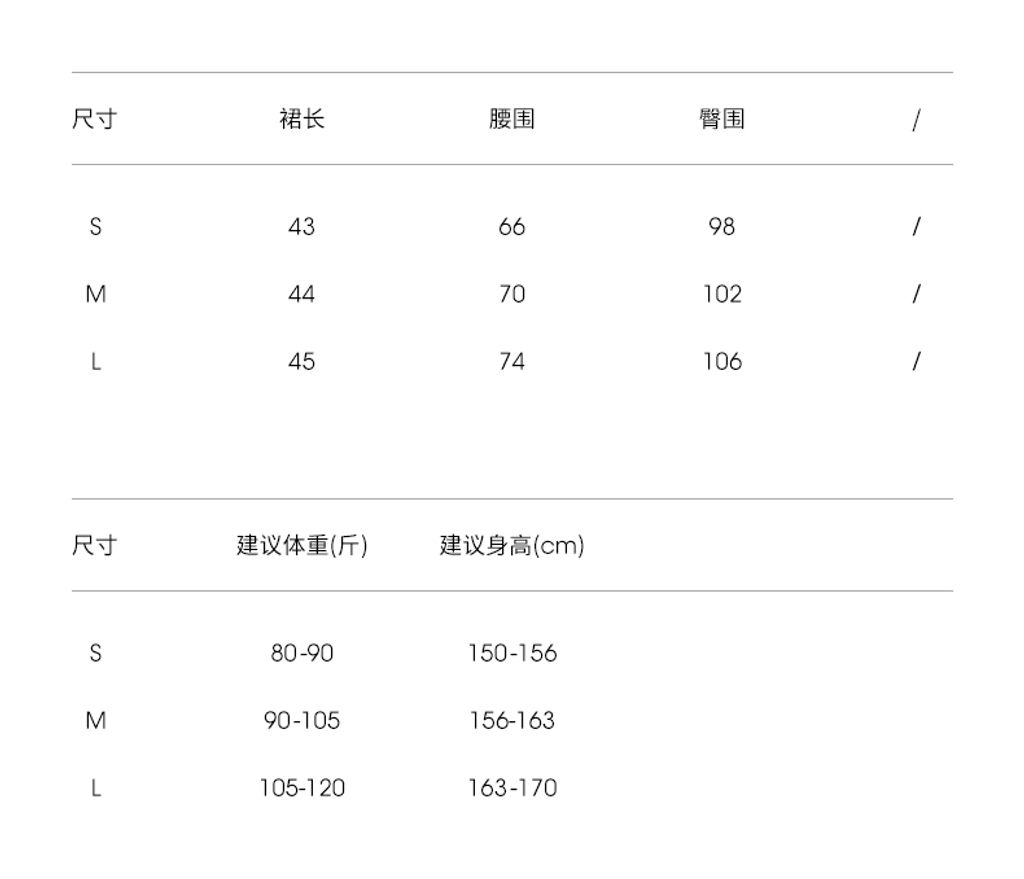Select skirt length value 45
The image size is (1024, 879).
(x=301, y=361)
